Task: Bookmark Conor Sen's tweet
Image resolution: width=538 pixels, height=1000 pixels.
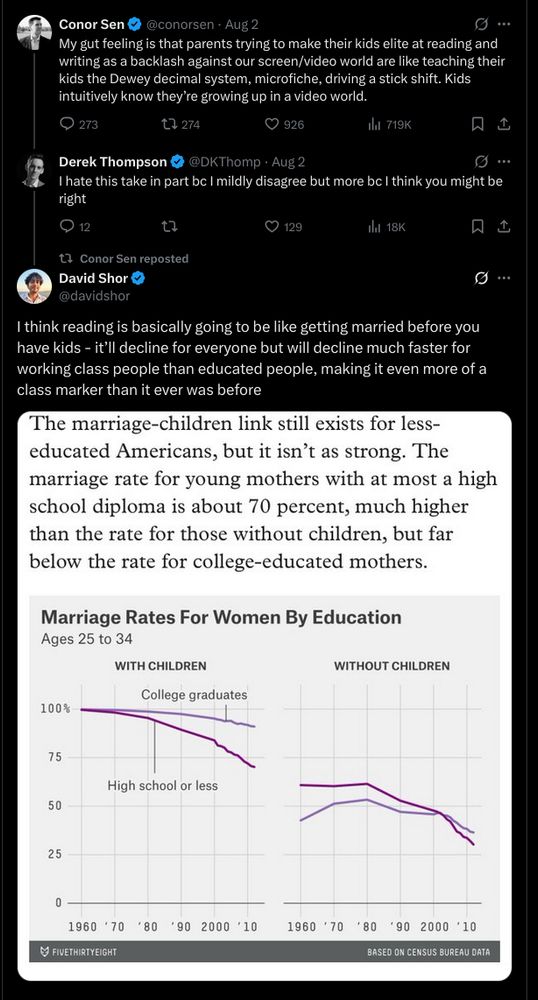Action: (x=477, y=124)
